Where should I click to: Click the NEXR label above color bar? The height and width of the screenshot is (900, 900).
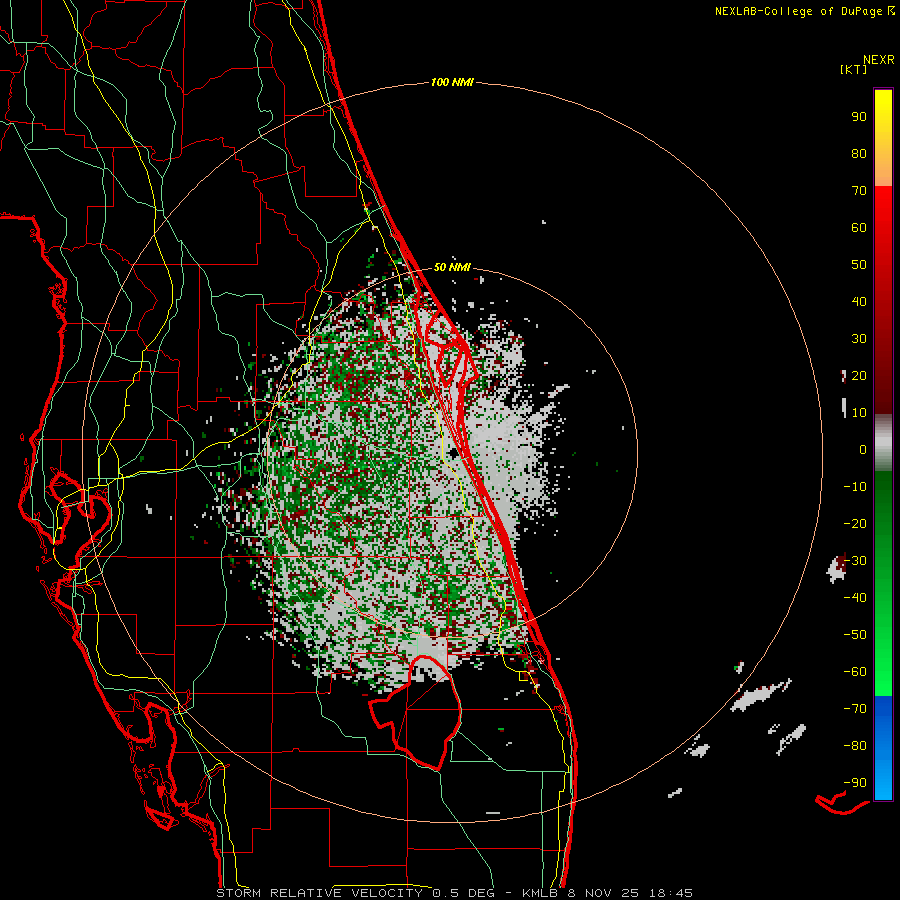(x=879, y=60)
